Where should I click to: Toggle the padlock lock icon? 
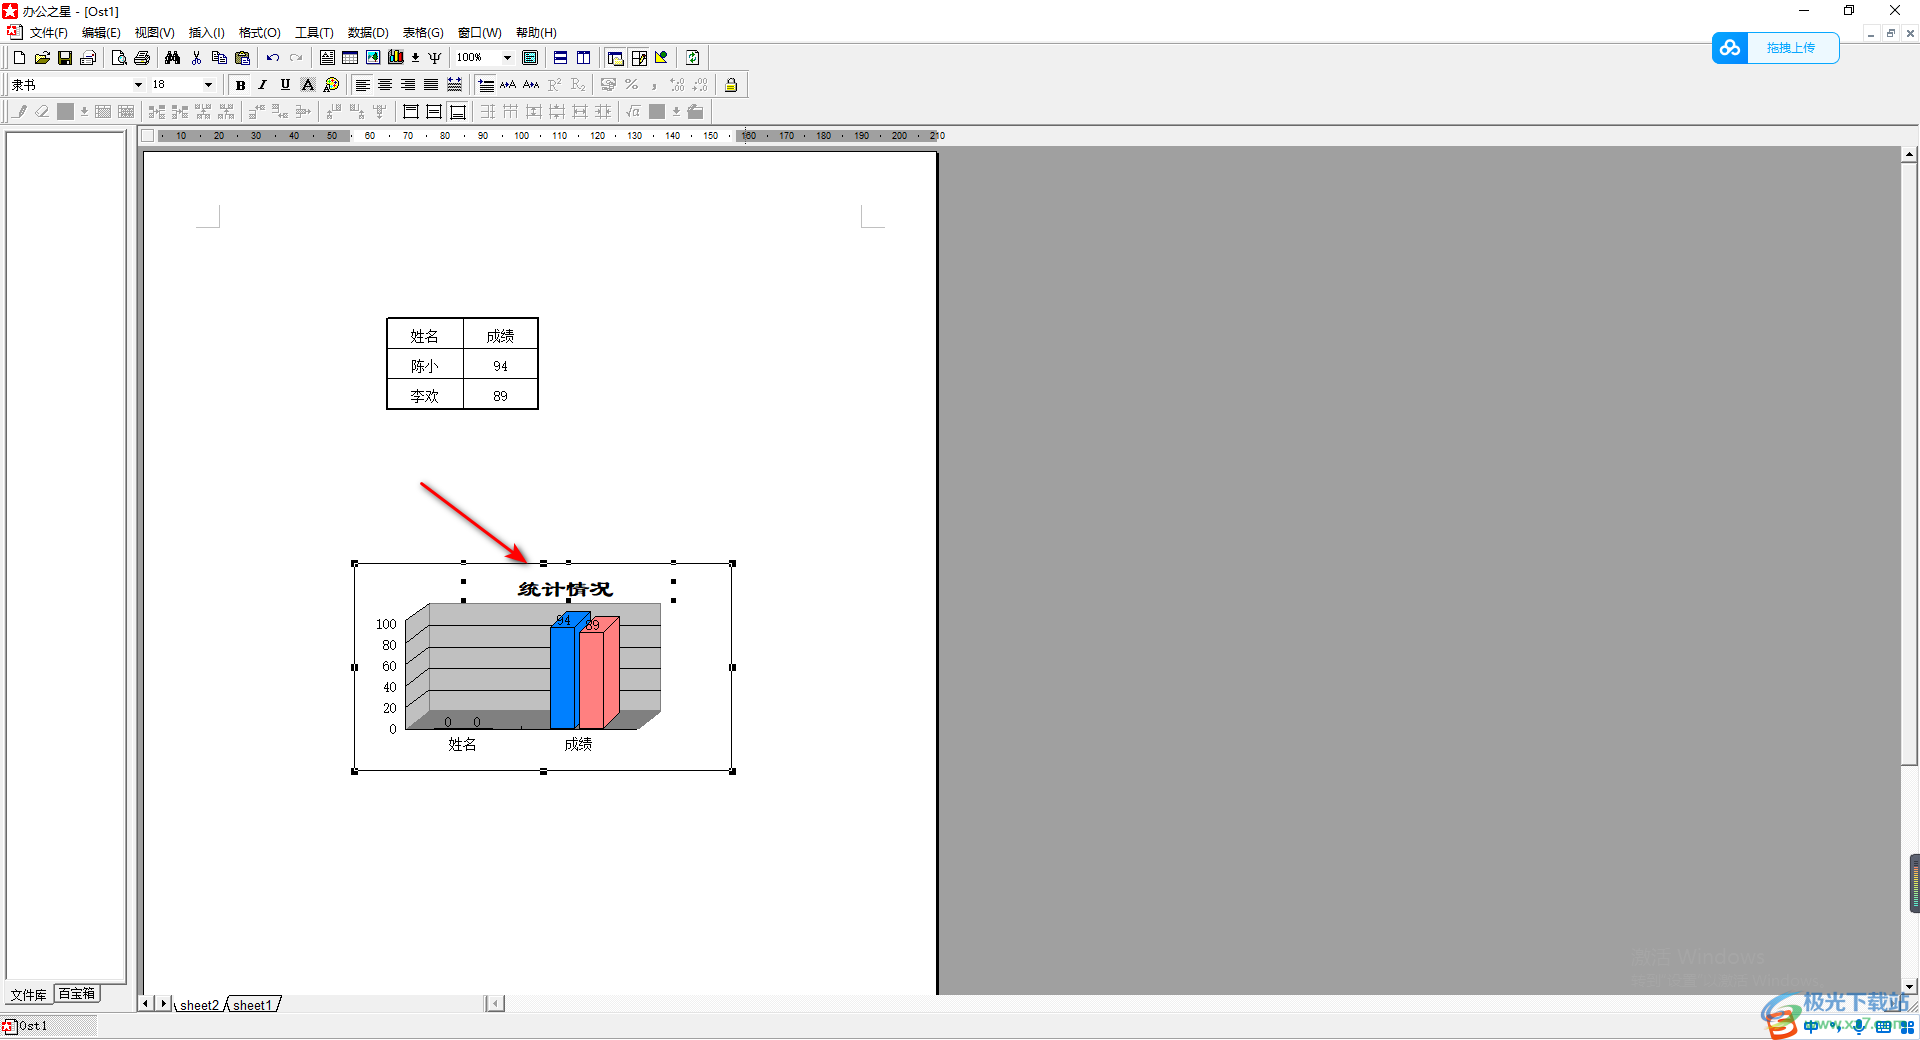point(732,85)
